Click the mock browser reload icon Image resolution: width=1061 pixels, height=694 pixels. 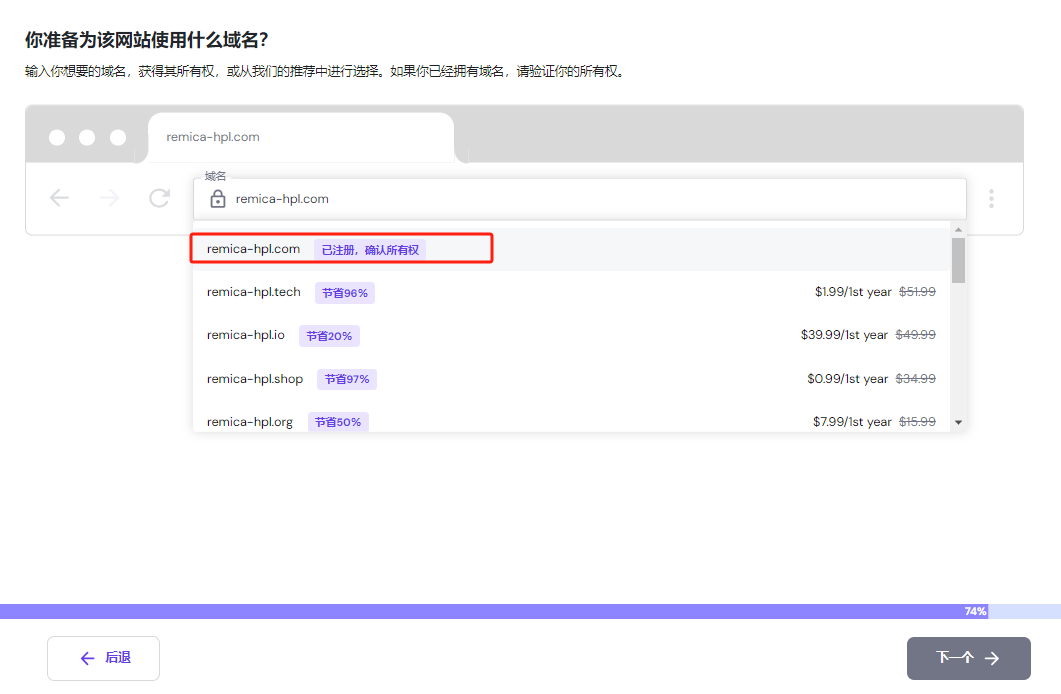159,198
